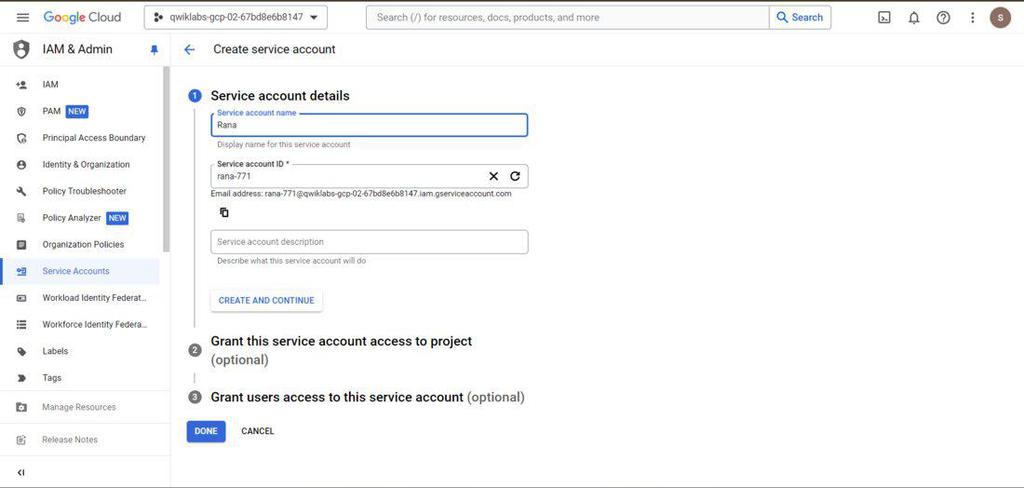Click the back arrow beside Create service account

point(190,49)
